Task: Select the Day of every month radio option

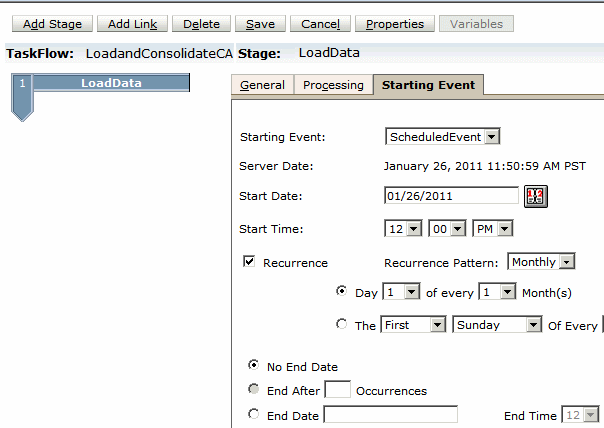Action: point(343,292)
